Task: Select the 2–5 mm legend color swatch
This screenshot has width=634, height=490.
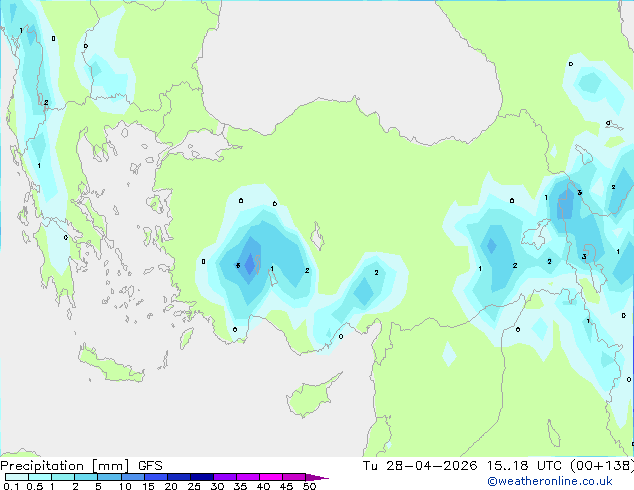Action: [x=86, y=477]
